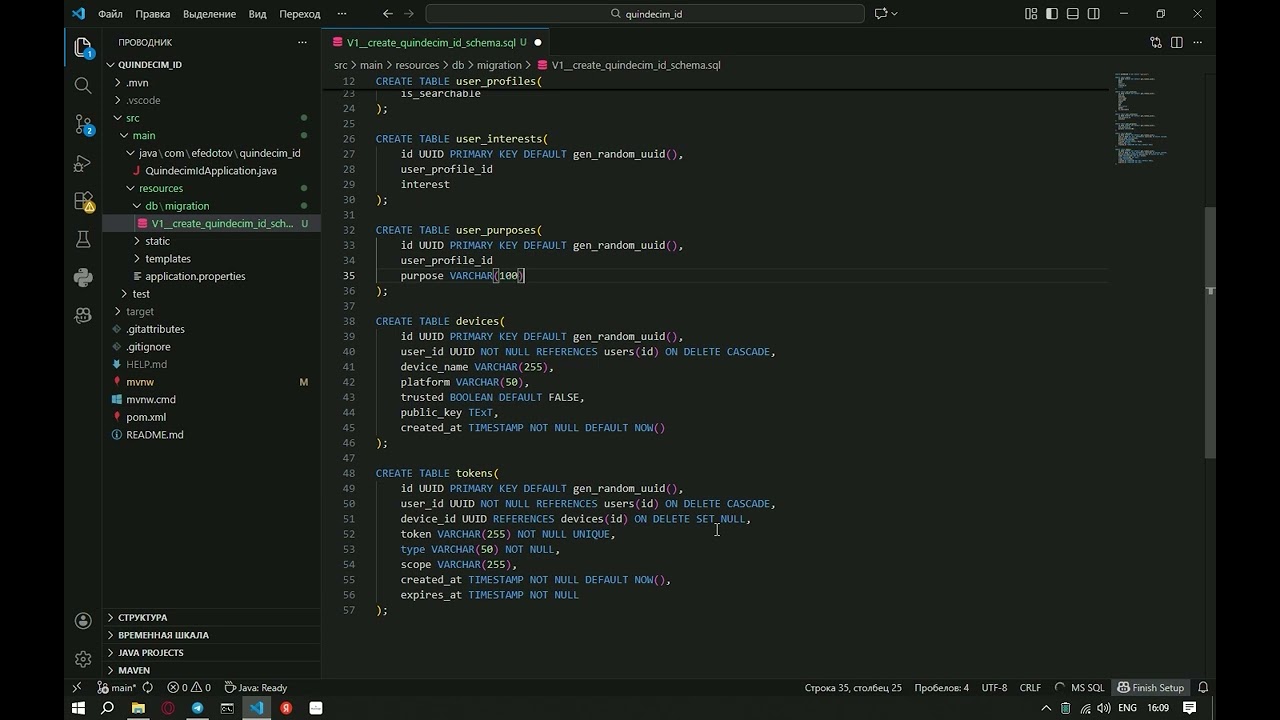
Task: Toggle the primary side bar
Action: click(x=1052, y=14)
